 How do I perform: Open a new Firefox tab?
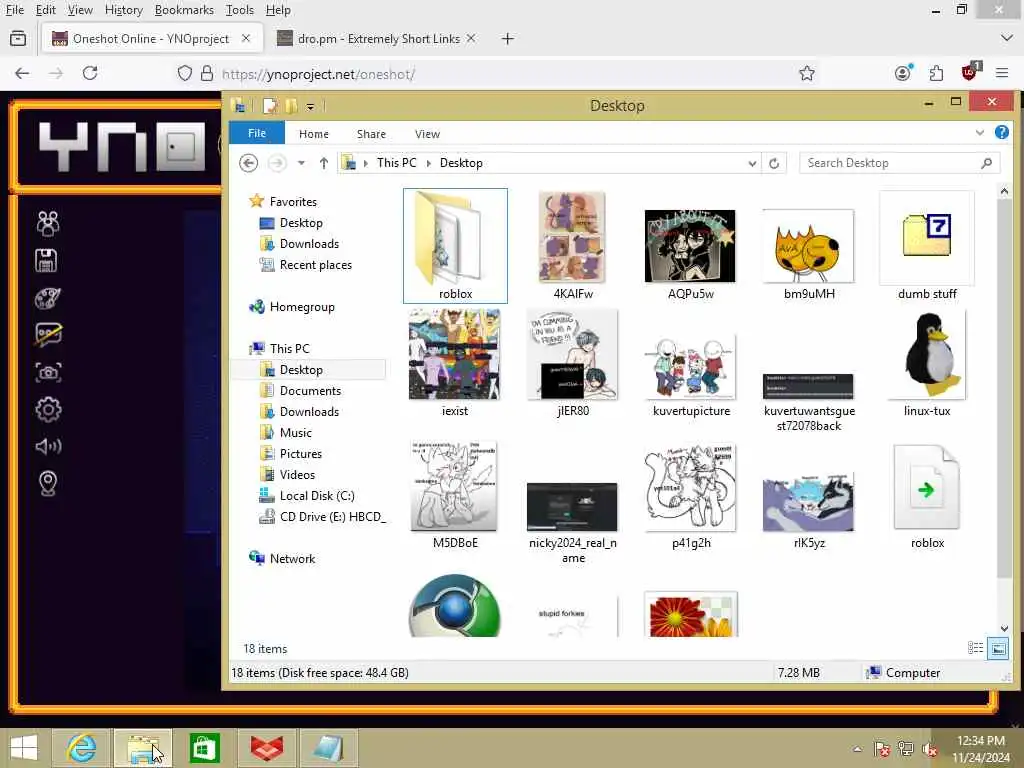click(x=507, y=39)
